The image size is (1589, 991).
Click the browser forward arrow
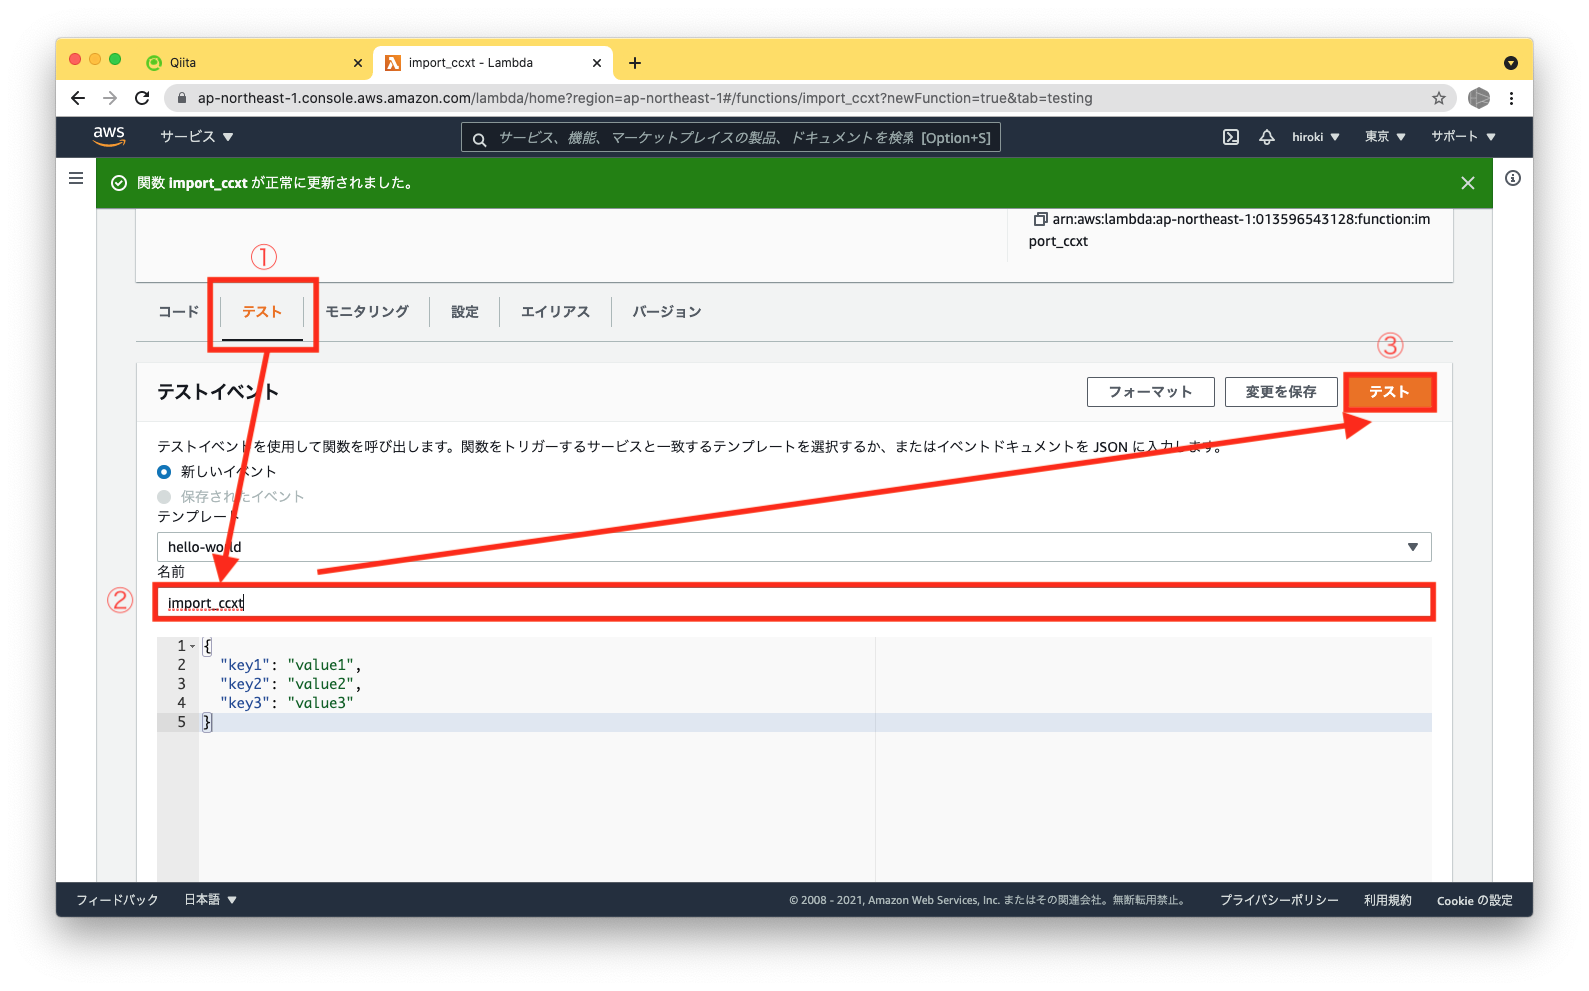coord(110,98)
